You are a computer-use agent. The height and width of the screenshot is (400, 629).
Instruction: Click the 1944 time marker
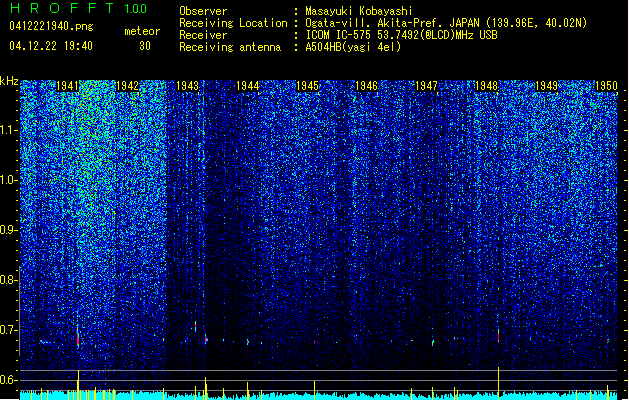(x=248, y=86)
